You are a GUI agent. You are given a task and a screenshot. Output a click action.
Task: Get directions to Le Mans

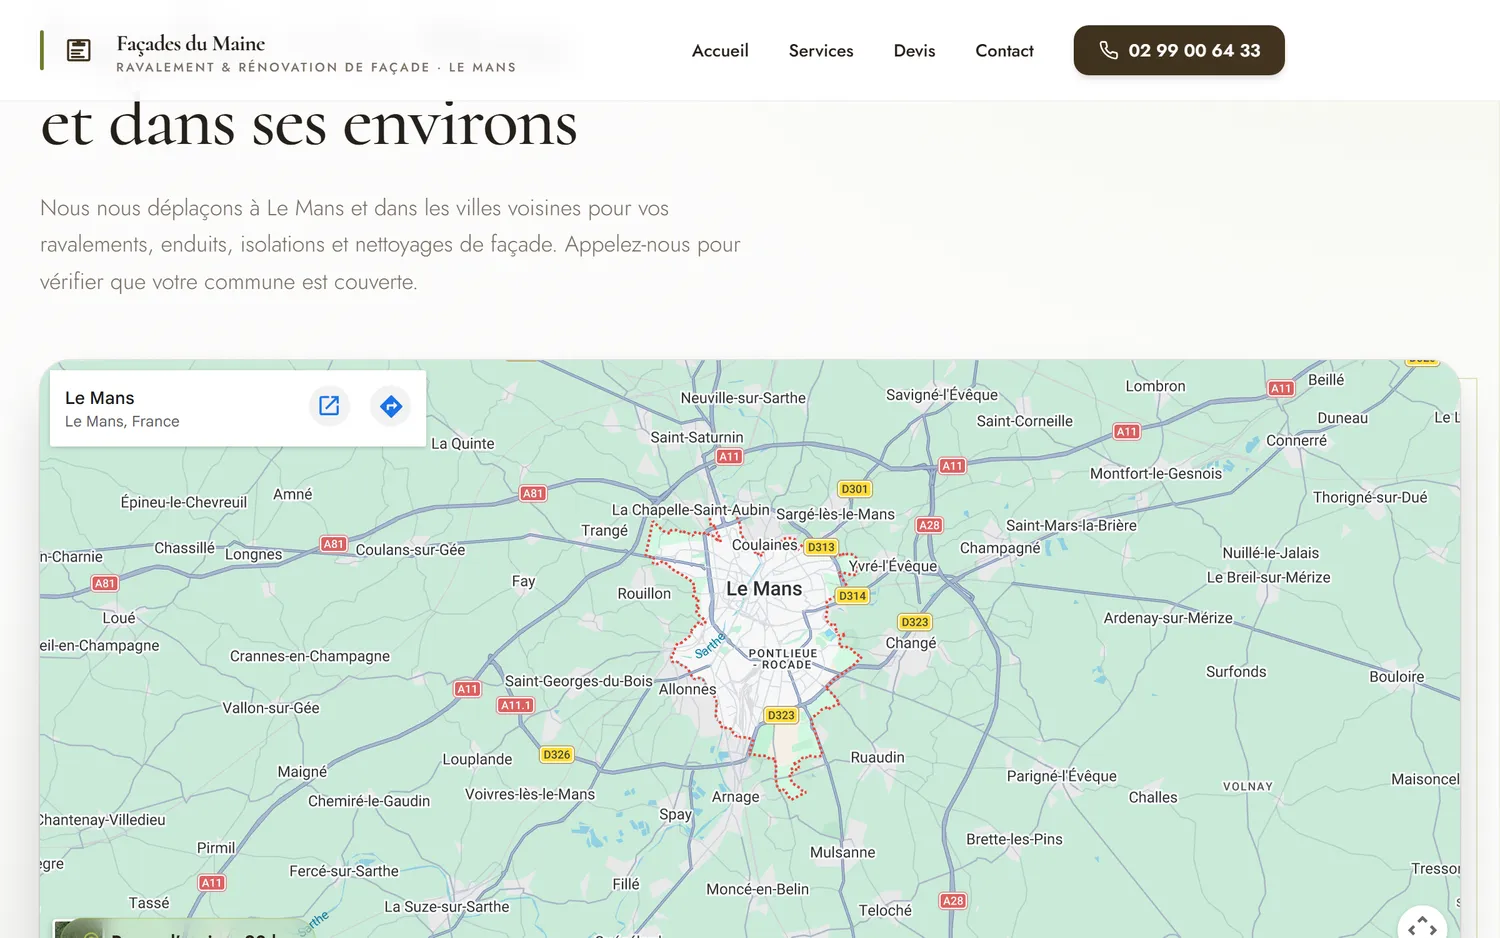click(x=391, y=406)
